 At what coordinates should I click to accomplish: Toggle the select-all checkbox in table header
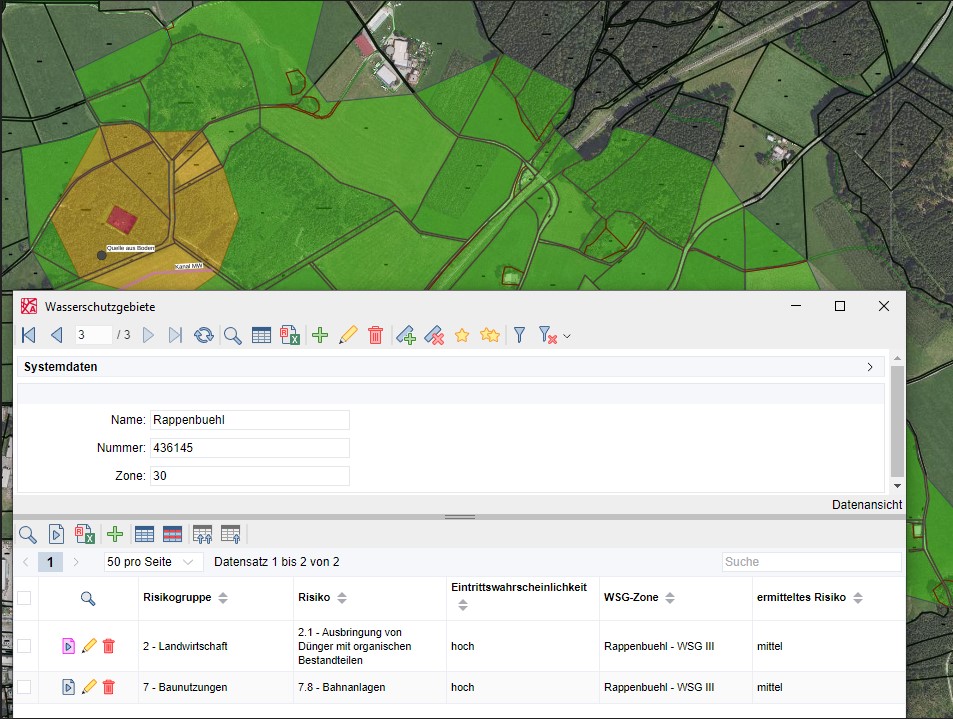[24, 598]
